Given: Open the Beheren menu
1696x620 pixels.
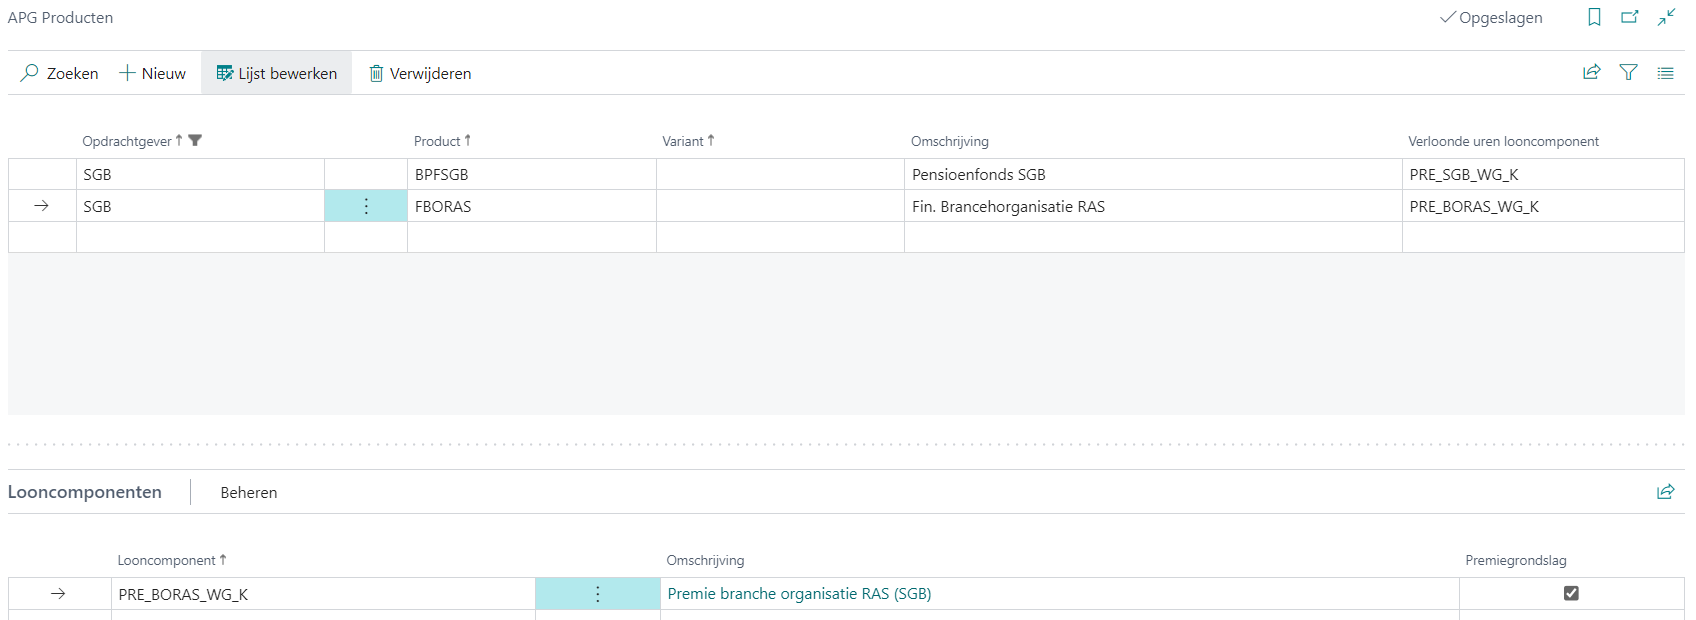Looking at the screenshot, I should pos(249,492).
